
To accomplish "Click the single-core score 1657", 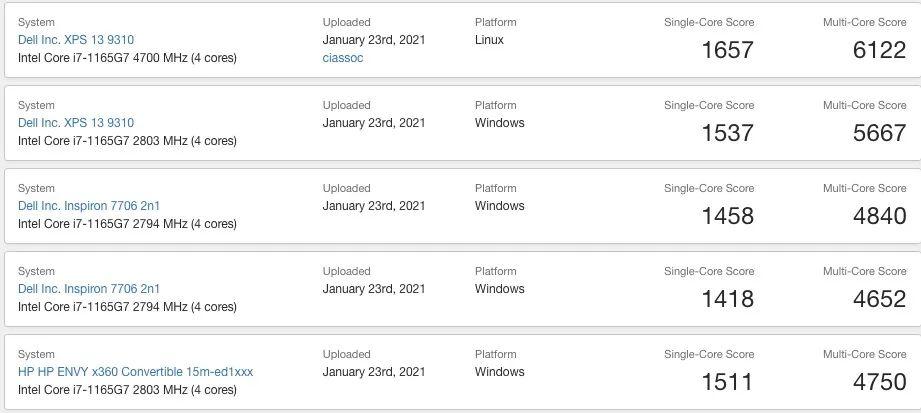I will tap(727, 50).
